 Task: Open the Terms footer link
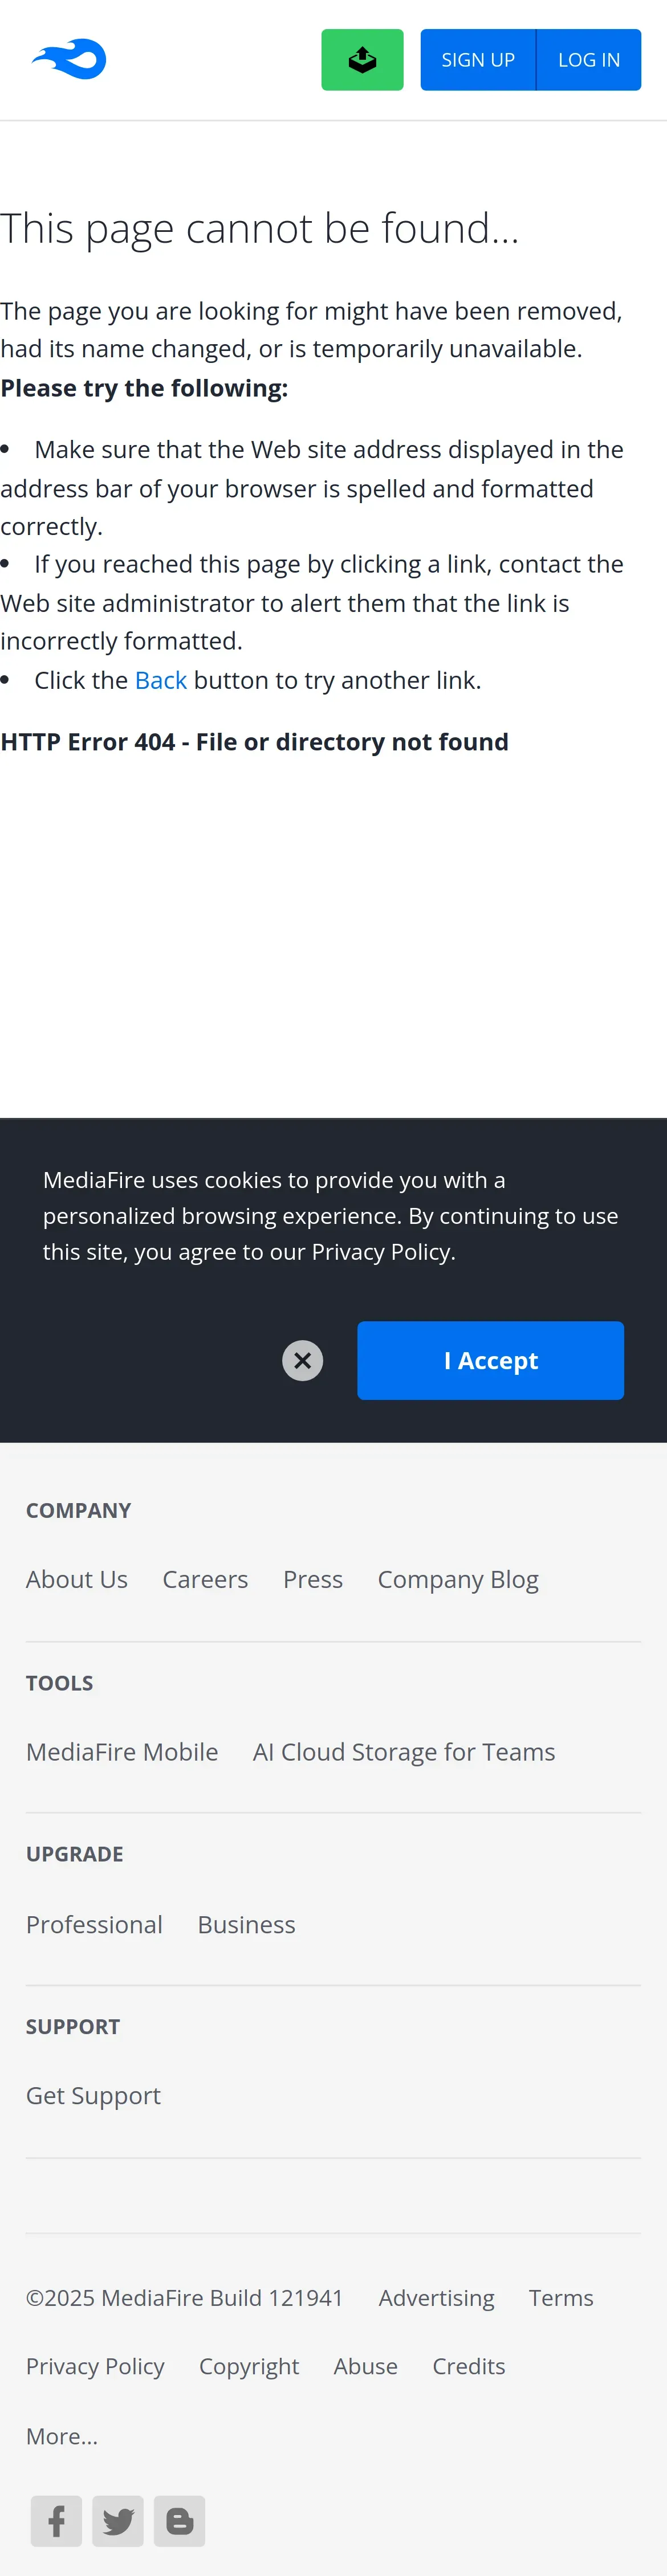pyautogui.click(x=561, y=2298)
